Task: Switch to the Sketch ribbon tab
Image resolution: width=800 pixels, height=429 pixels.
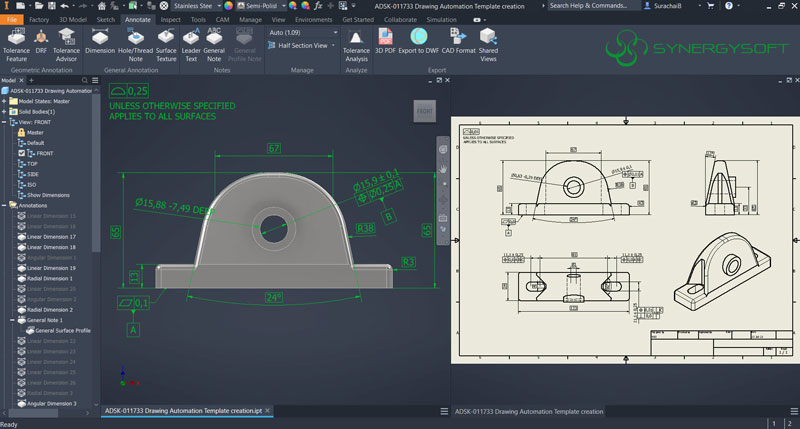Action: pyautogui.click(x=106, y=19)
